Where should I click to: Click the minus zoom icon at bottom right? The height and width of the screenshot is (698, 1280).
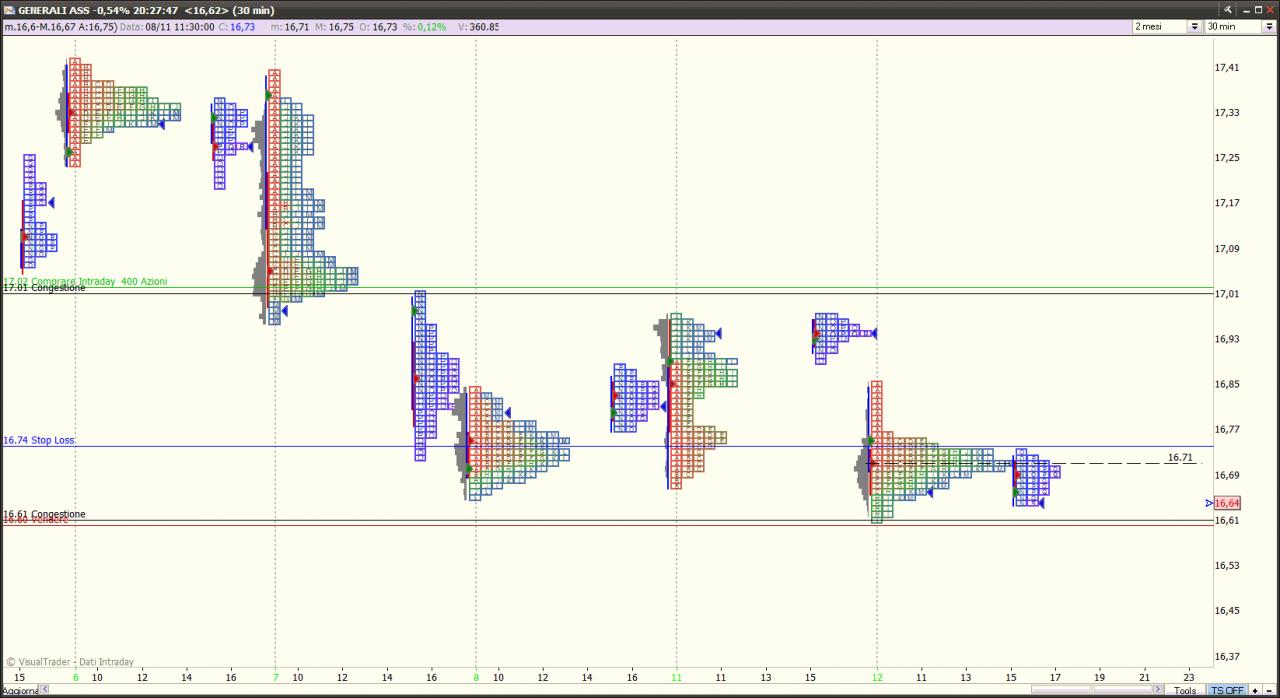tap(1269, 690)
